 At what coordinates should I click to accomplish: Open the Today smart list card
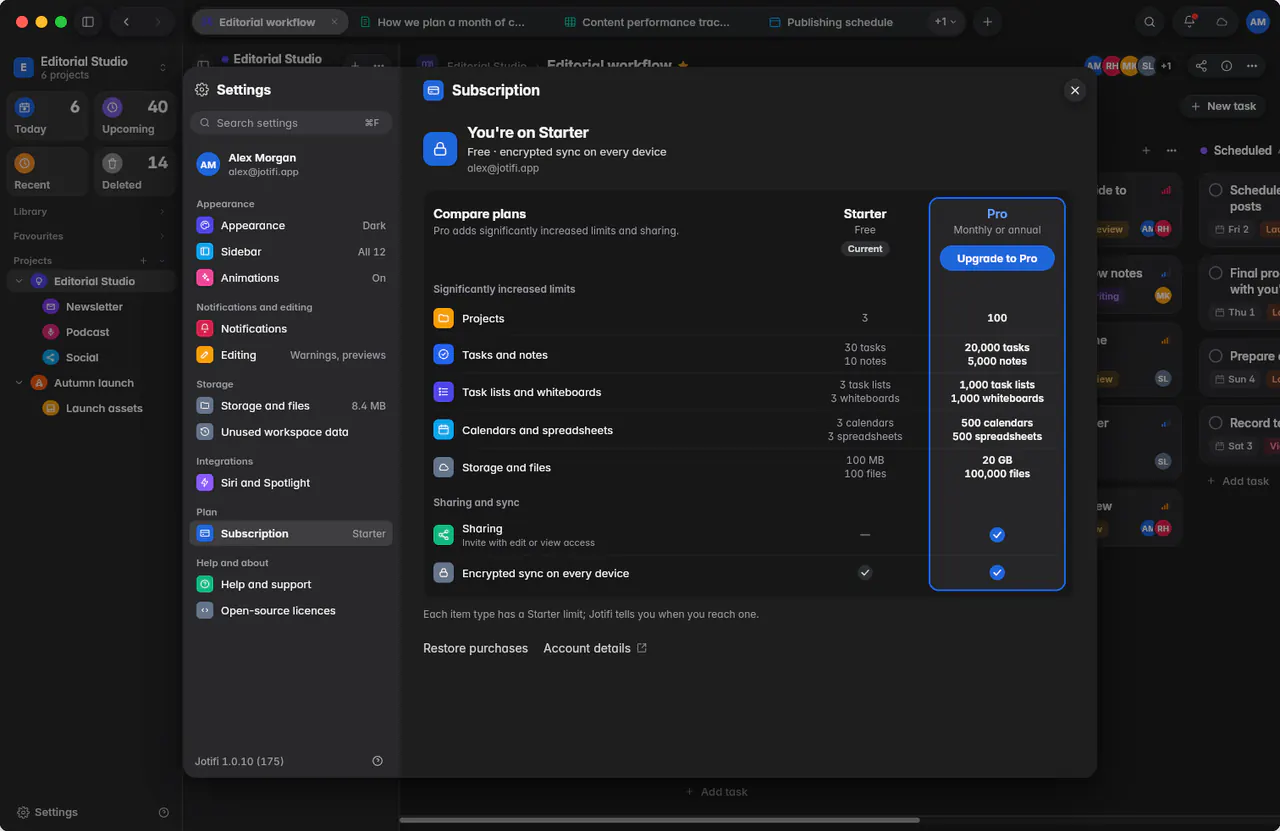[x=48, y=117]
